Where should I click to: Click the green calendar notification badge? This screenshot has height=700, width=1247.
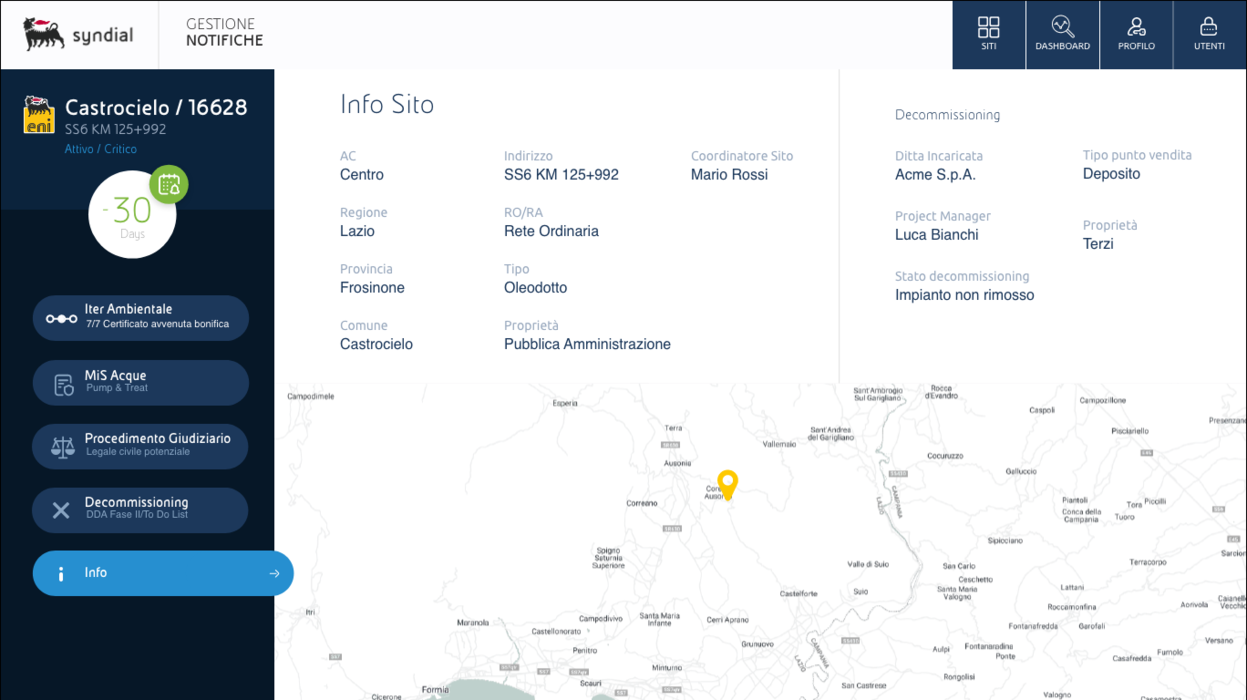[169, 185]
